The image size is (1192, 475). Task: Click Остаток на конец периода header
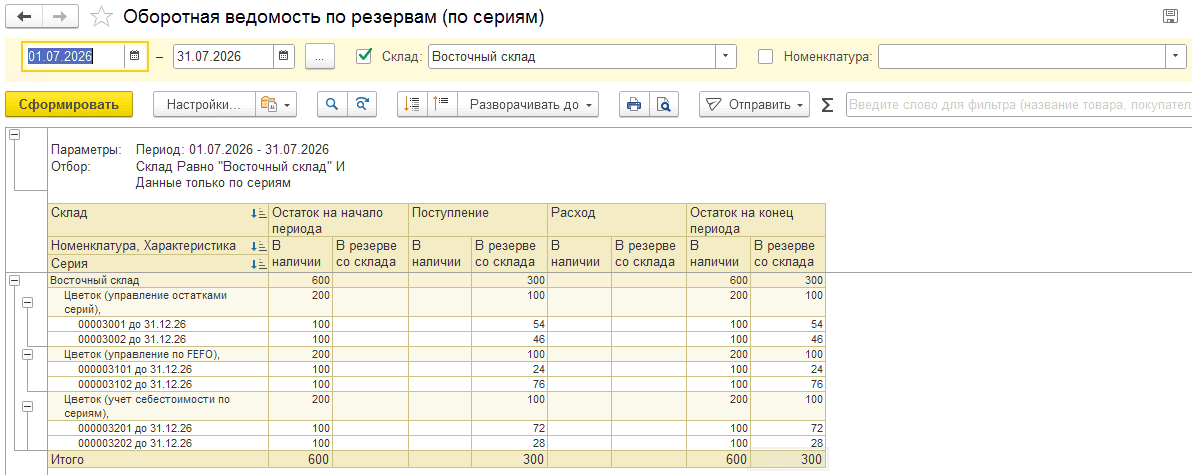[756, 220]
